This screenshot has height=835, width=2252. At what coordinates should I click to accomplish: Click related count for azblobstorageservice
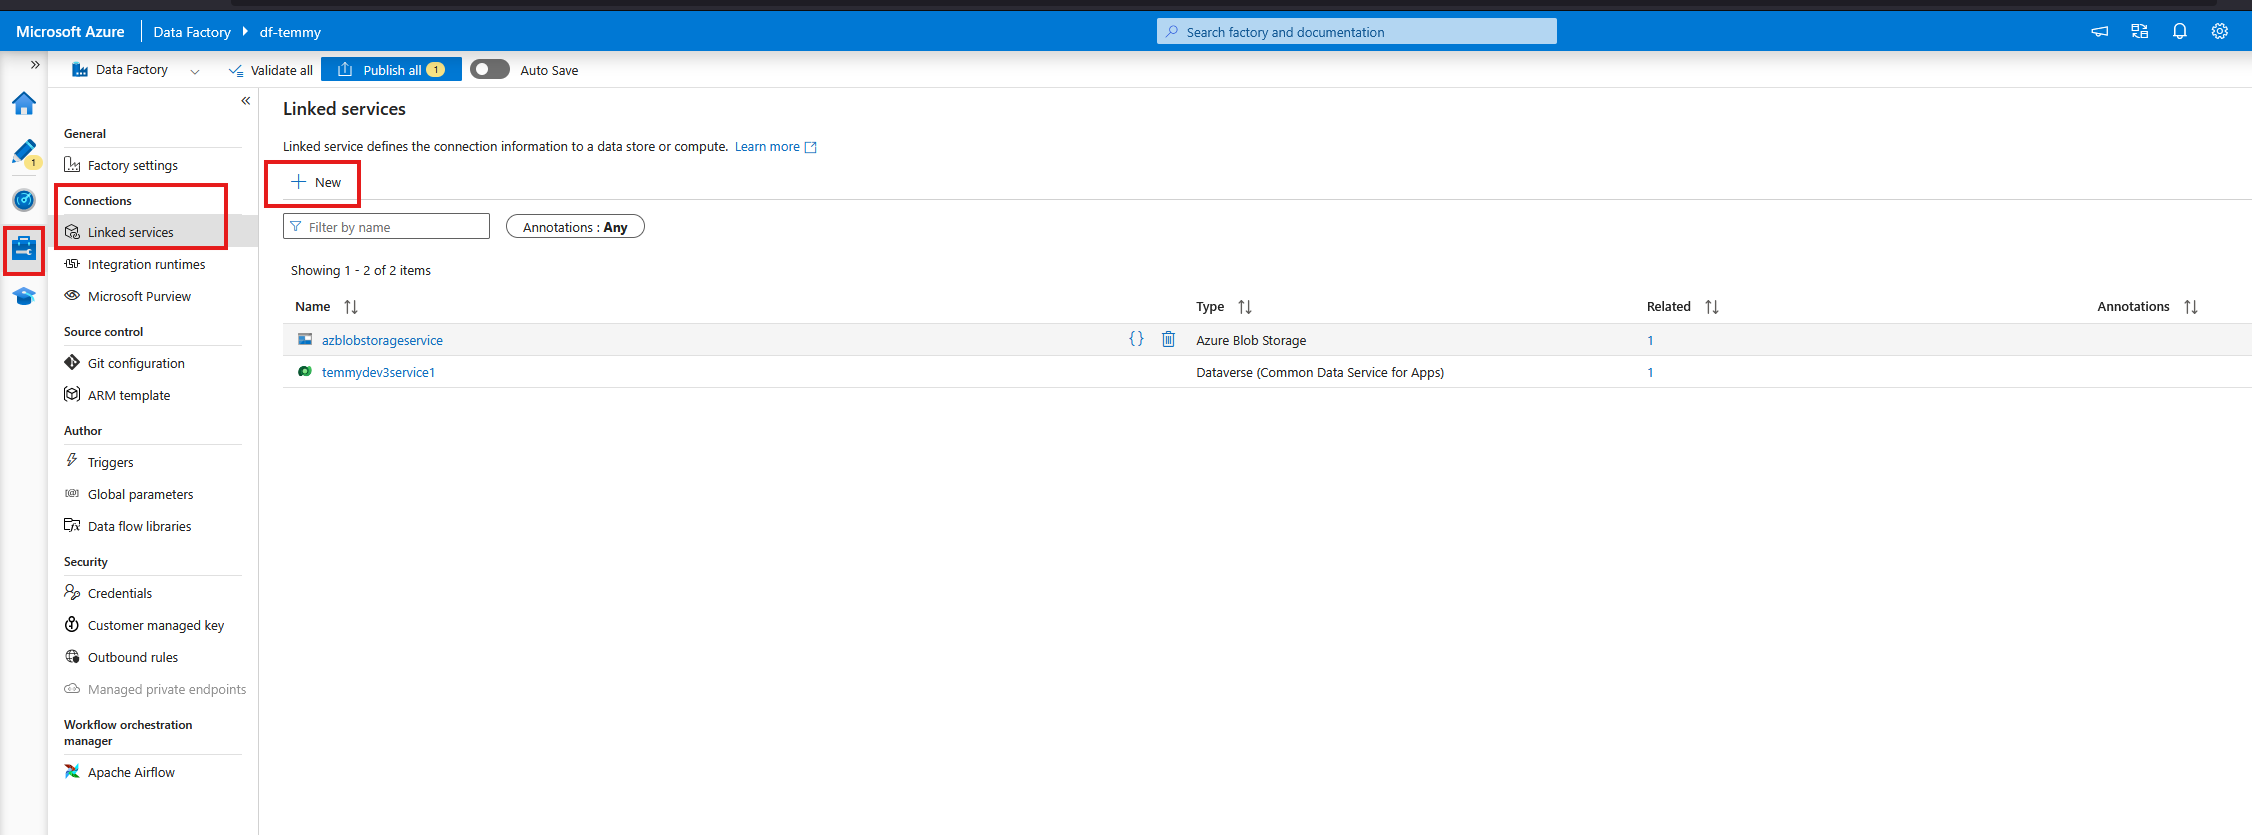coord(1650,341)
